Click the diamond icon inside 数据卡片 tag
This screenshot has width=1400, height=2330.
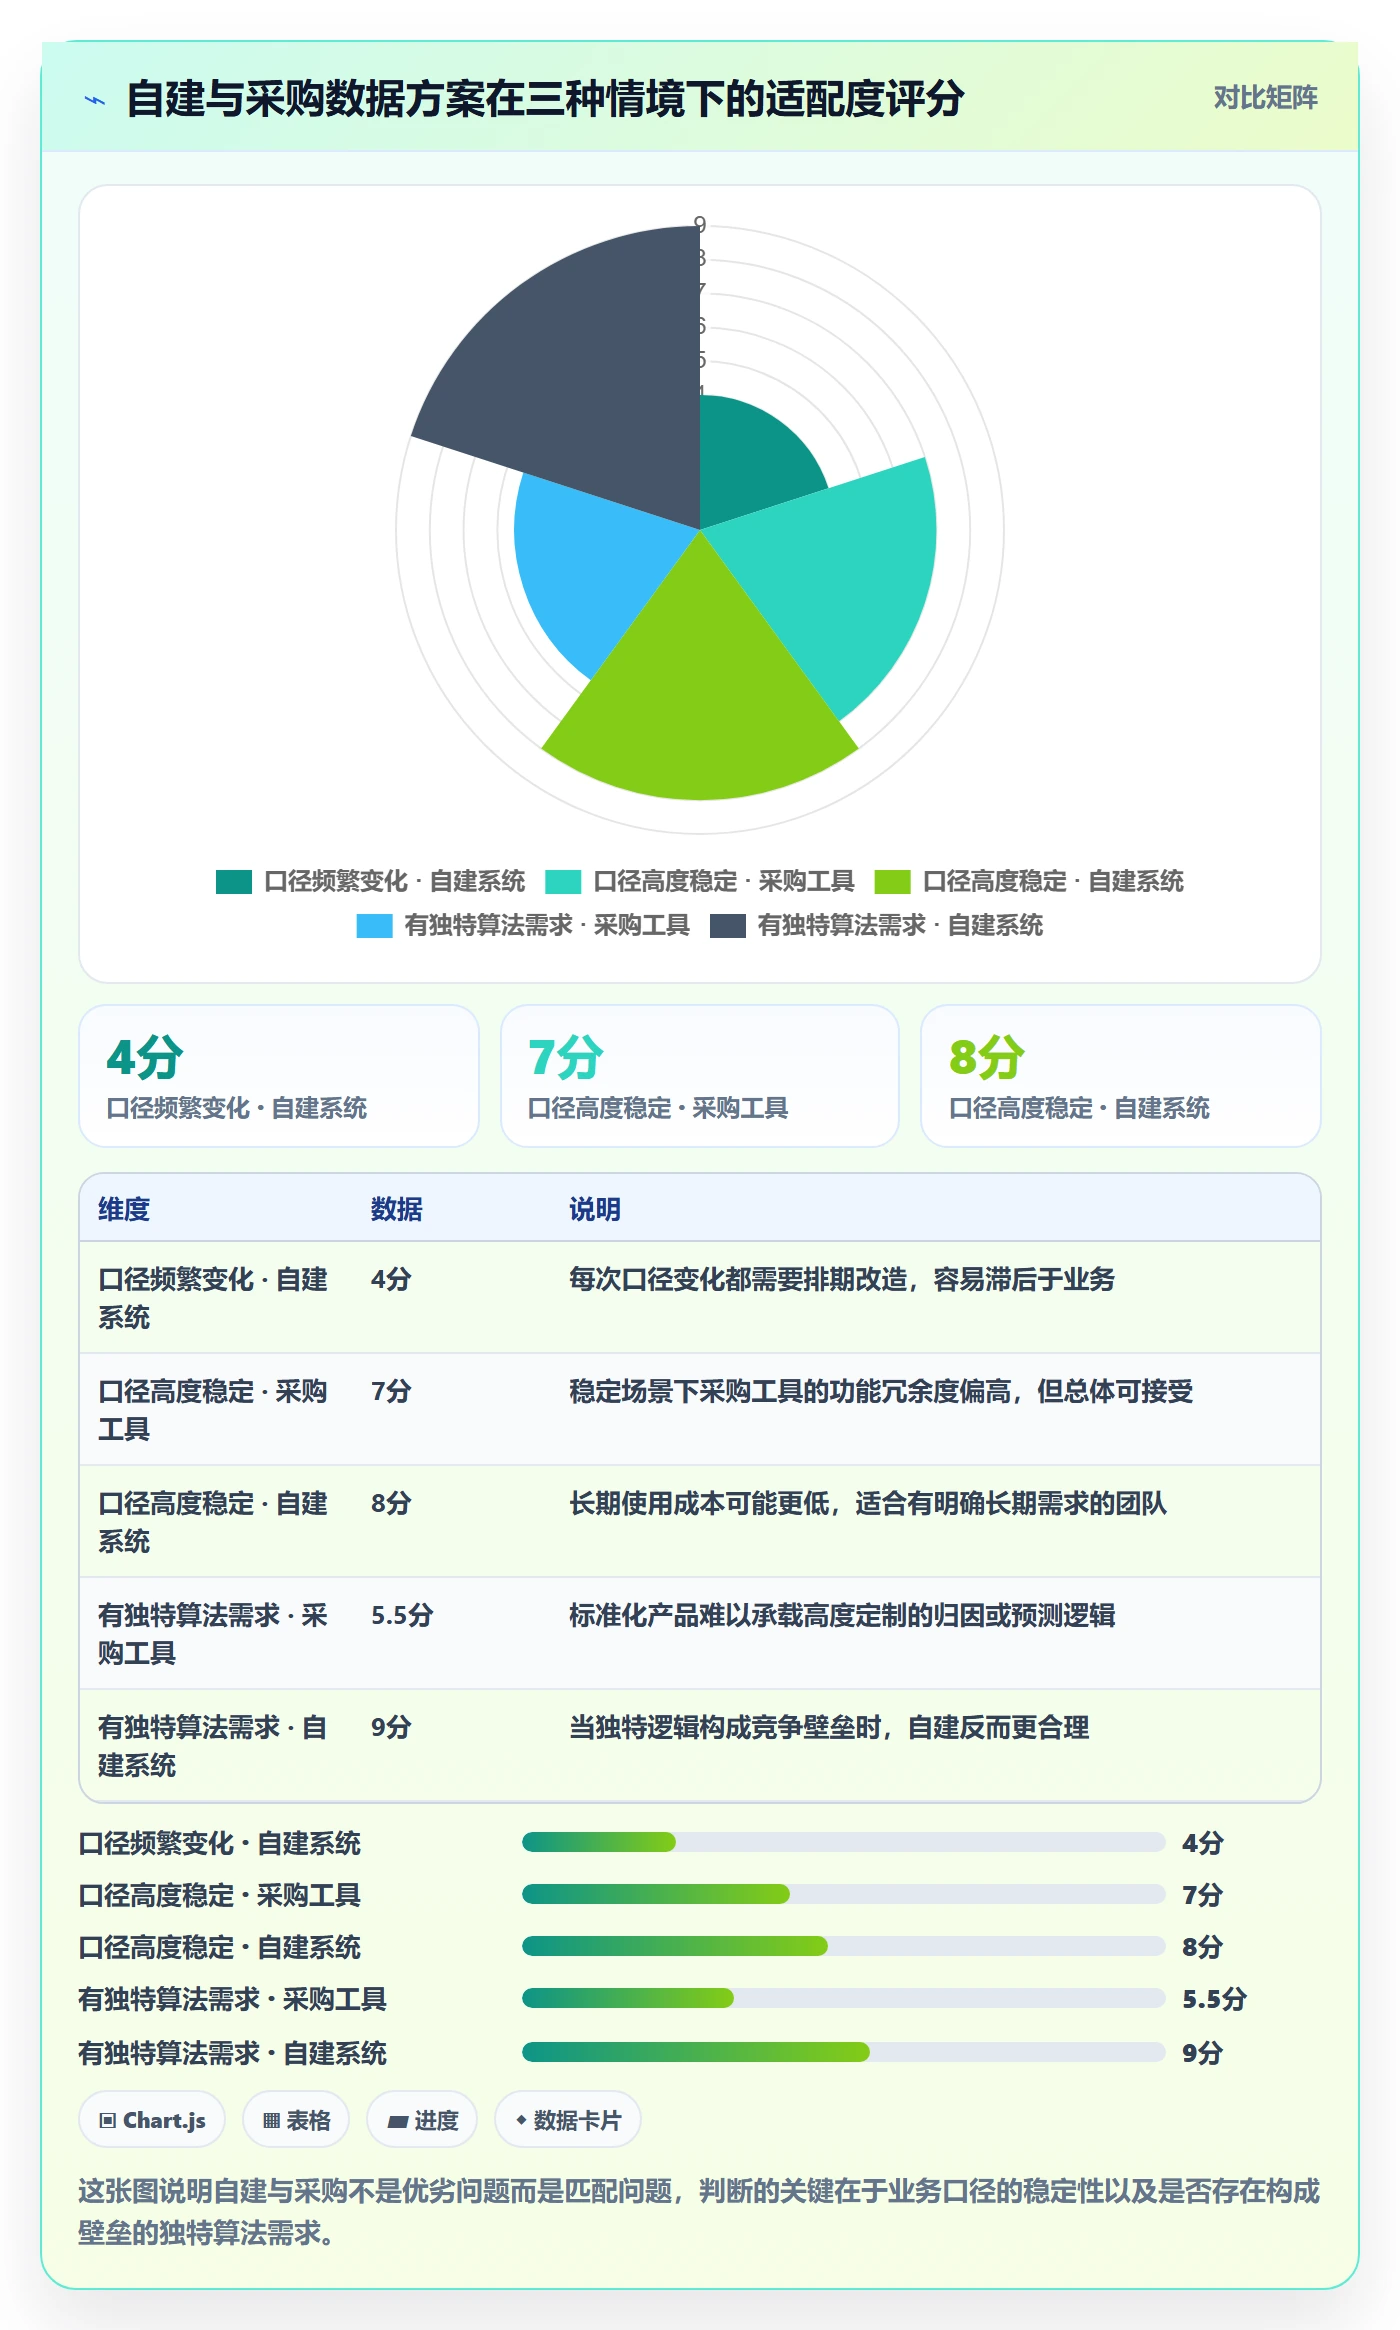click(x=521, y=2120)
